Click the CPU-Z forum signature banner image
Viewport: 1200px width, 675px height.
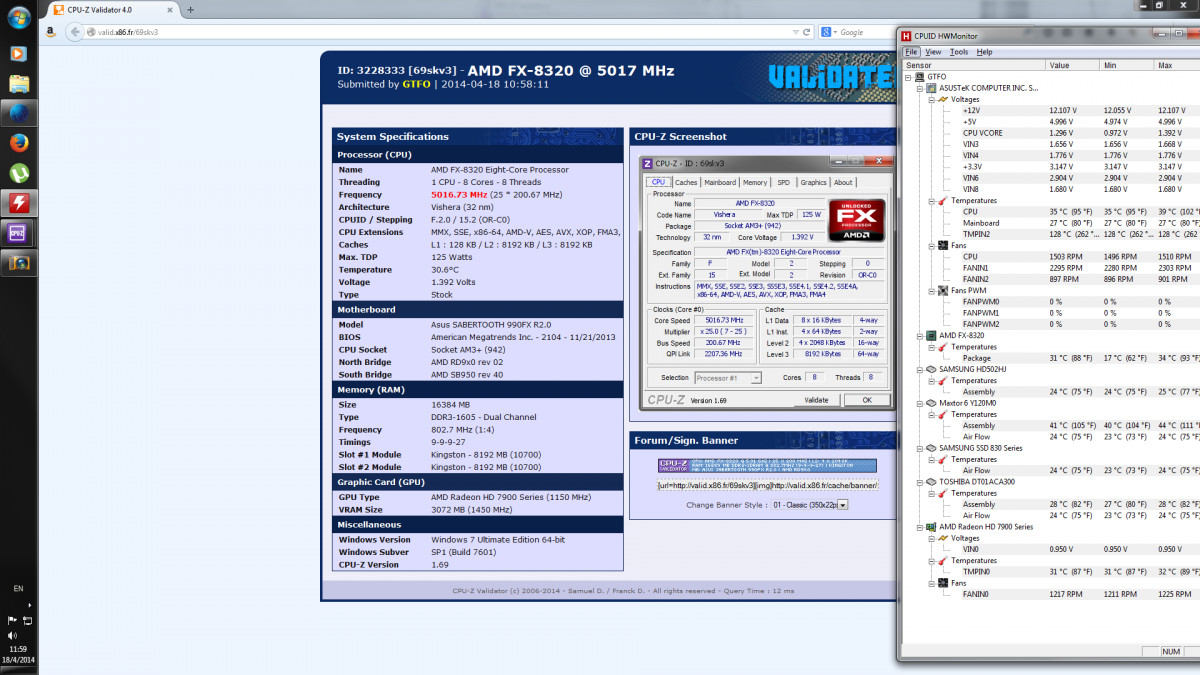click(767, 465)
